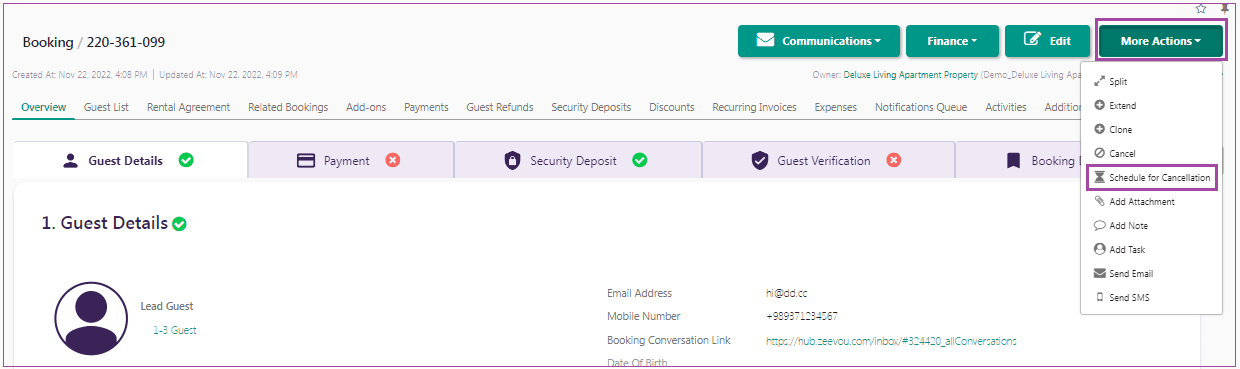Screen dimensions: 1240x369
Task: Open the Booking Conversation Link URL
Action: pos(891,340)
